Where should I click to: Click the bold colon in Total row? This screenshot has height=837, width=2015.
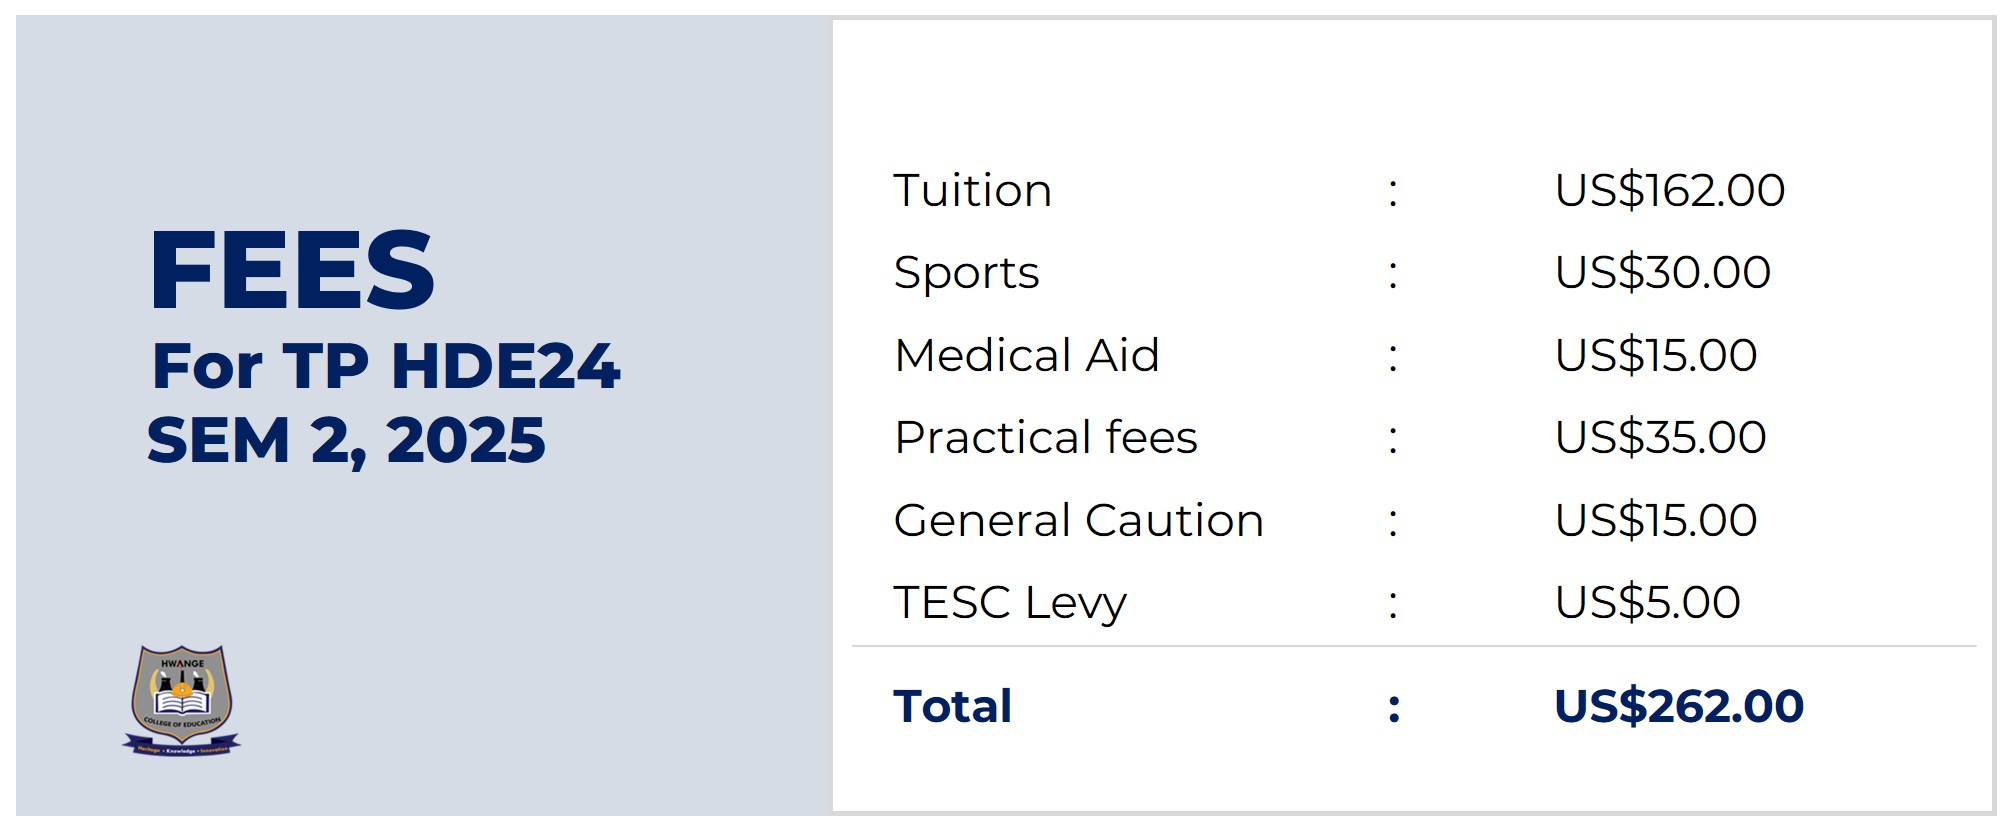(1394, 709)
